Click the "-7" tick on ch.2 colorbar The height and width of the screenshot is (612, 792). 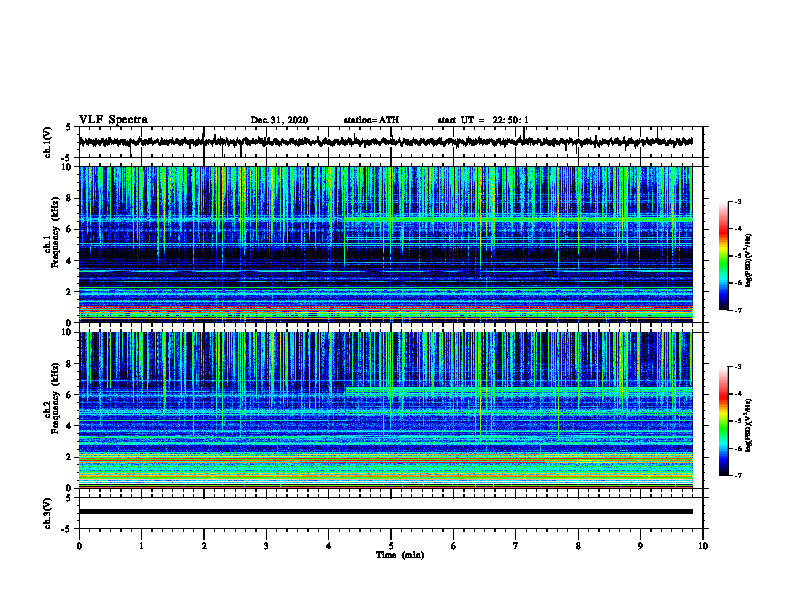[x=738, y=476]
